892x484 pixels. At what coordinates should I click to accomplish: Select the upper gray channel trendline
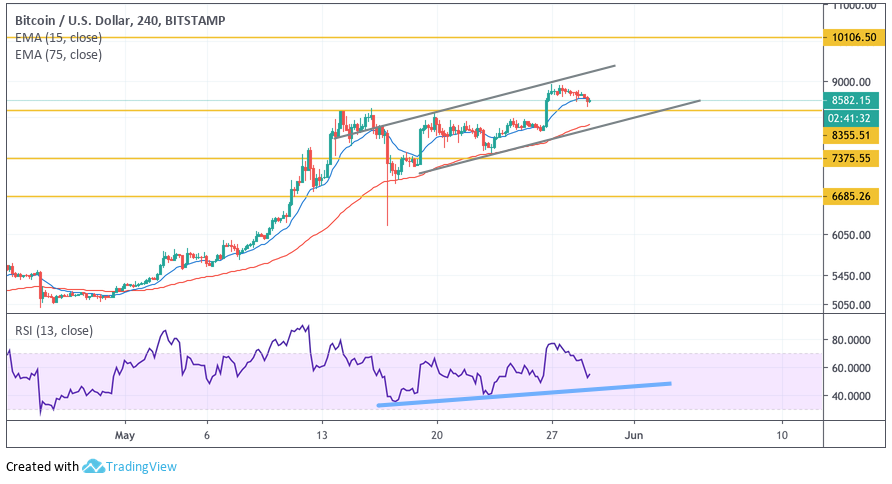(x=500, y=96)
